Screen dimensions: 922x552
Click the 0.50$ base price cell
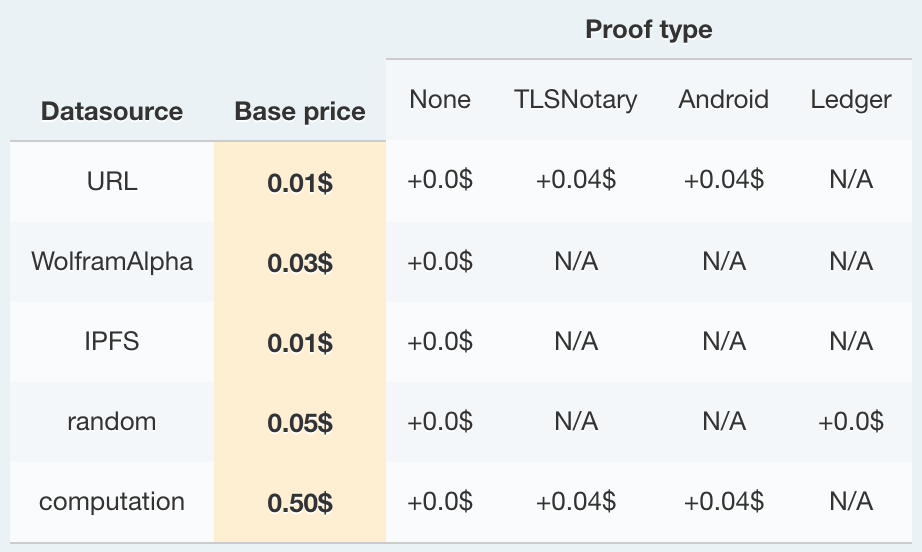300,503
